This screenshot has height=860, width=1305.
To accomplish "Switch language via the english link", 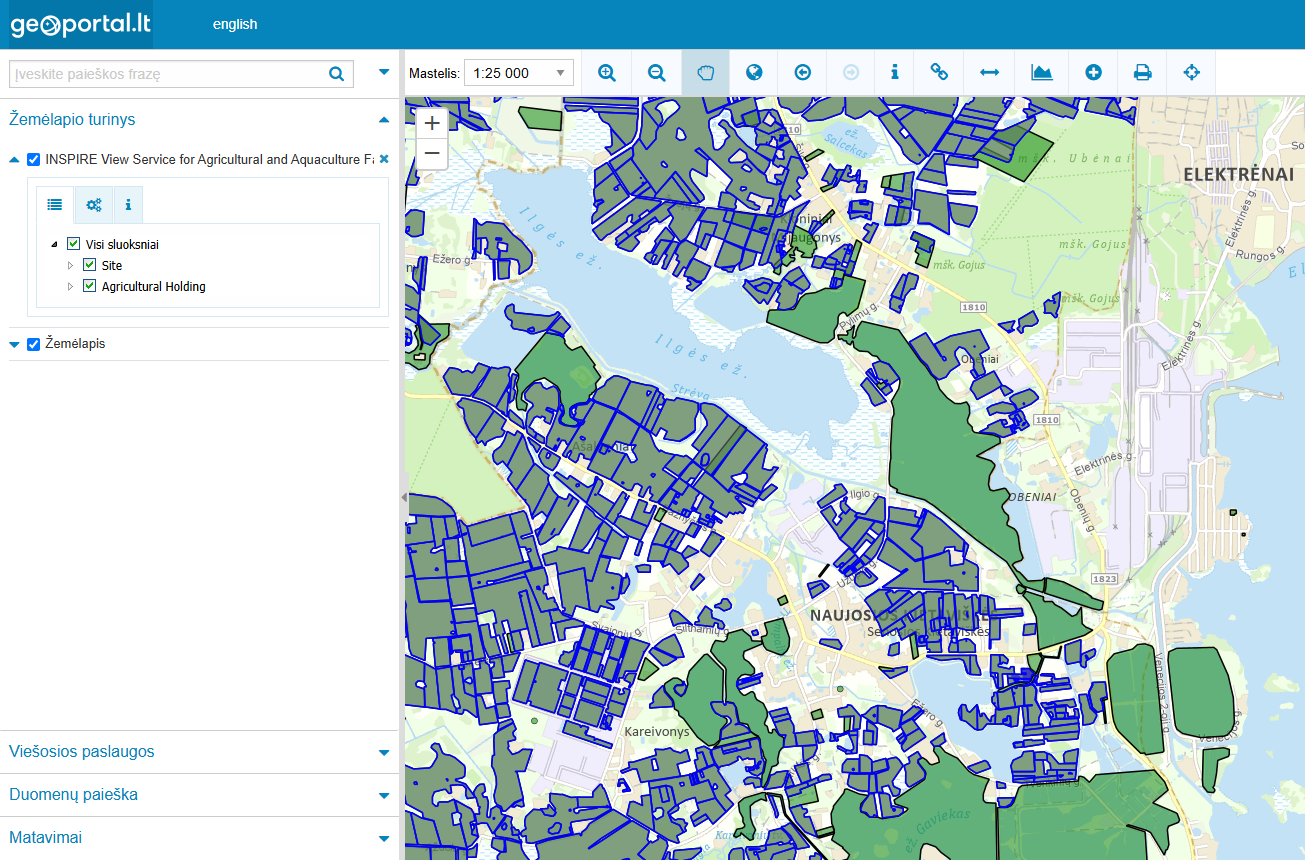I will tap(235, 24).
